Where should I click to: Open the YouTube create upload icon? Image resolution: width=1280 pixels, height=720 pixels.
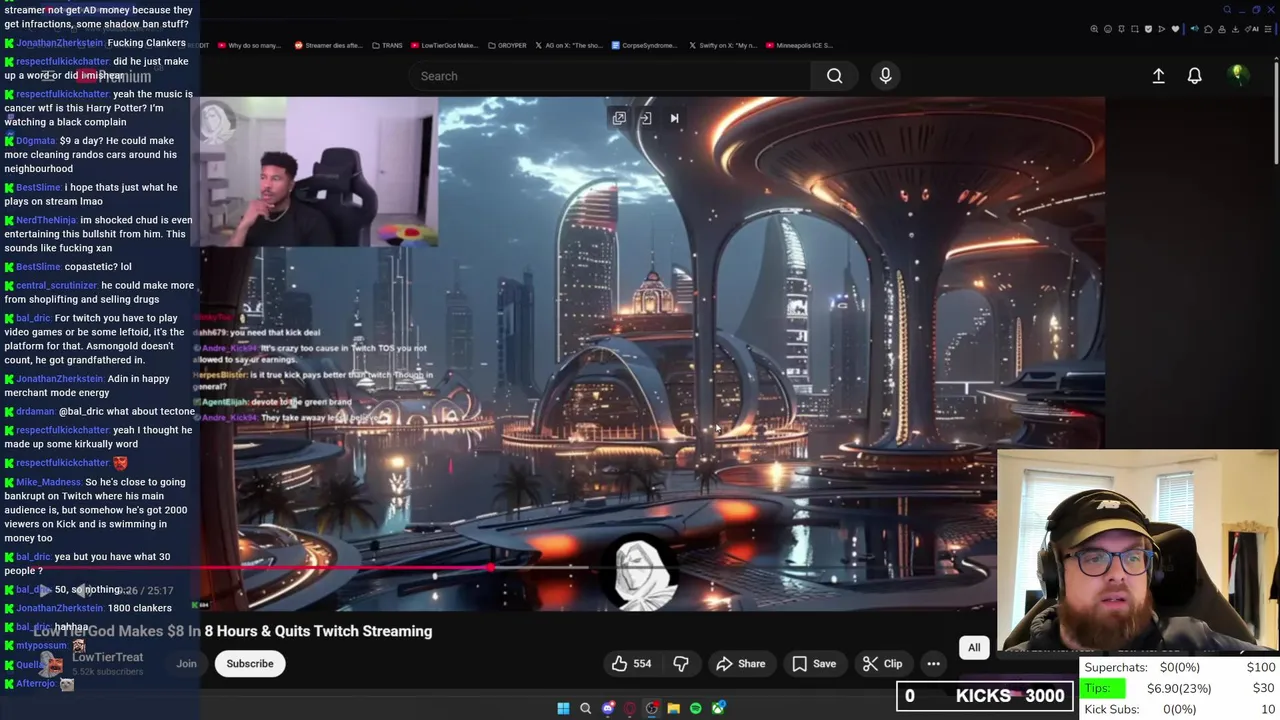click(1158, 76)
